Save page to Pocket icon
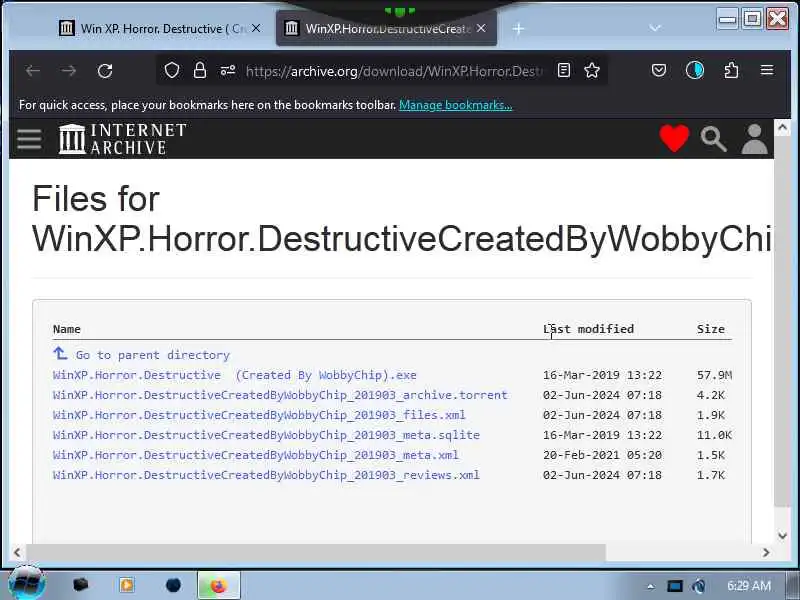 (x=659, y=70)
